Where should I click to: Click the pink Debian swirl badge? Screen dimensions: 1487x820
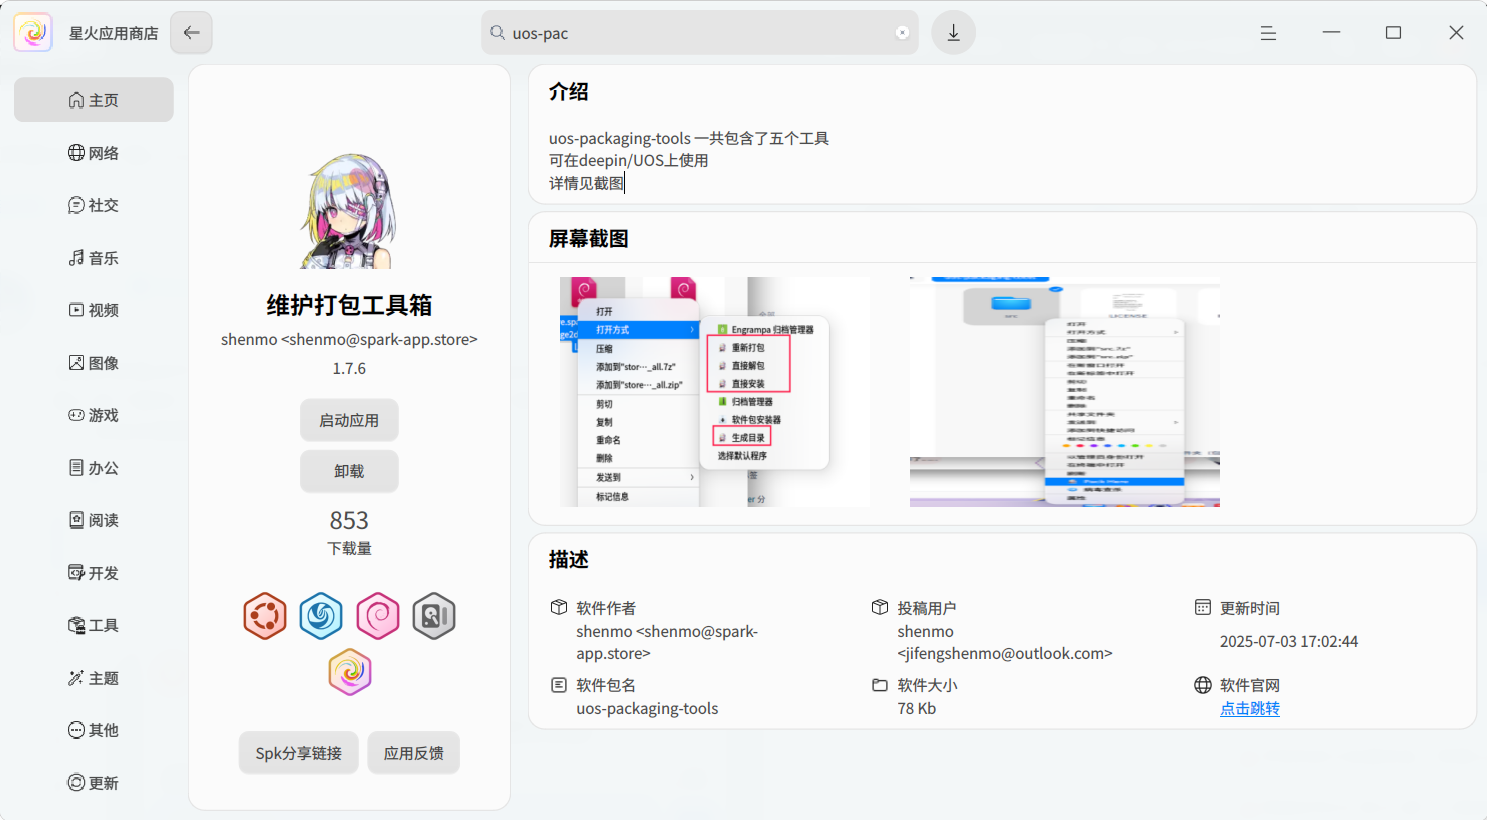(x=378, y=616)
